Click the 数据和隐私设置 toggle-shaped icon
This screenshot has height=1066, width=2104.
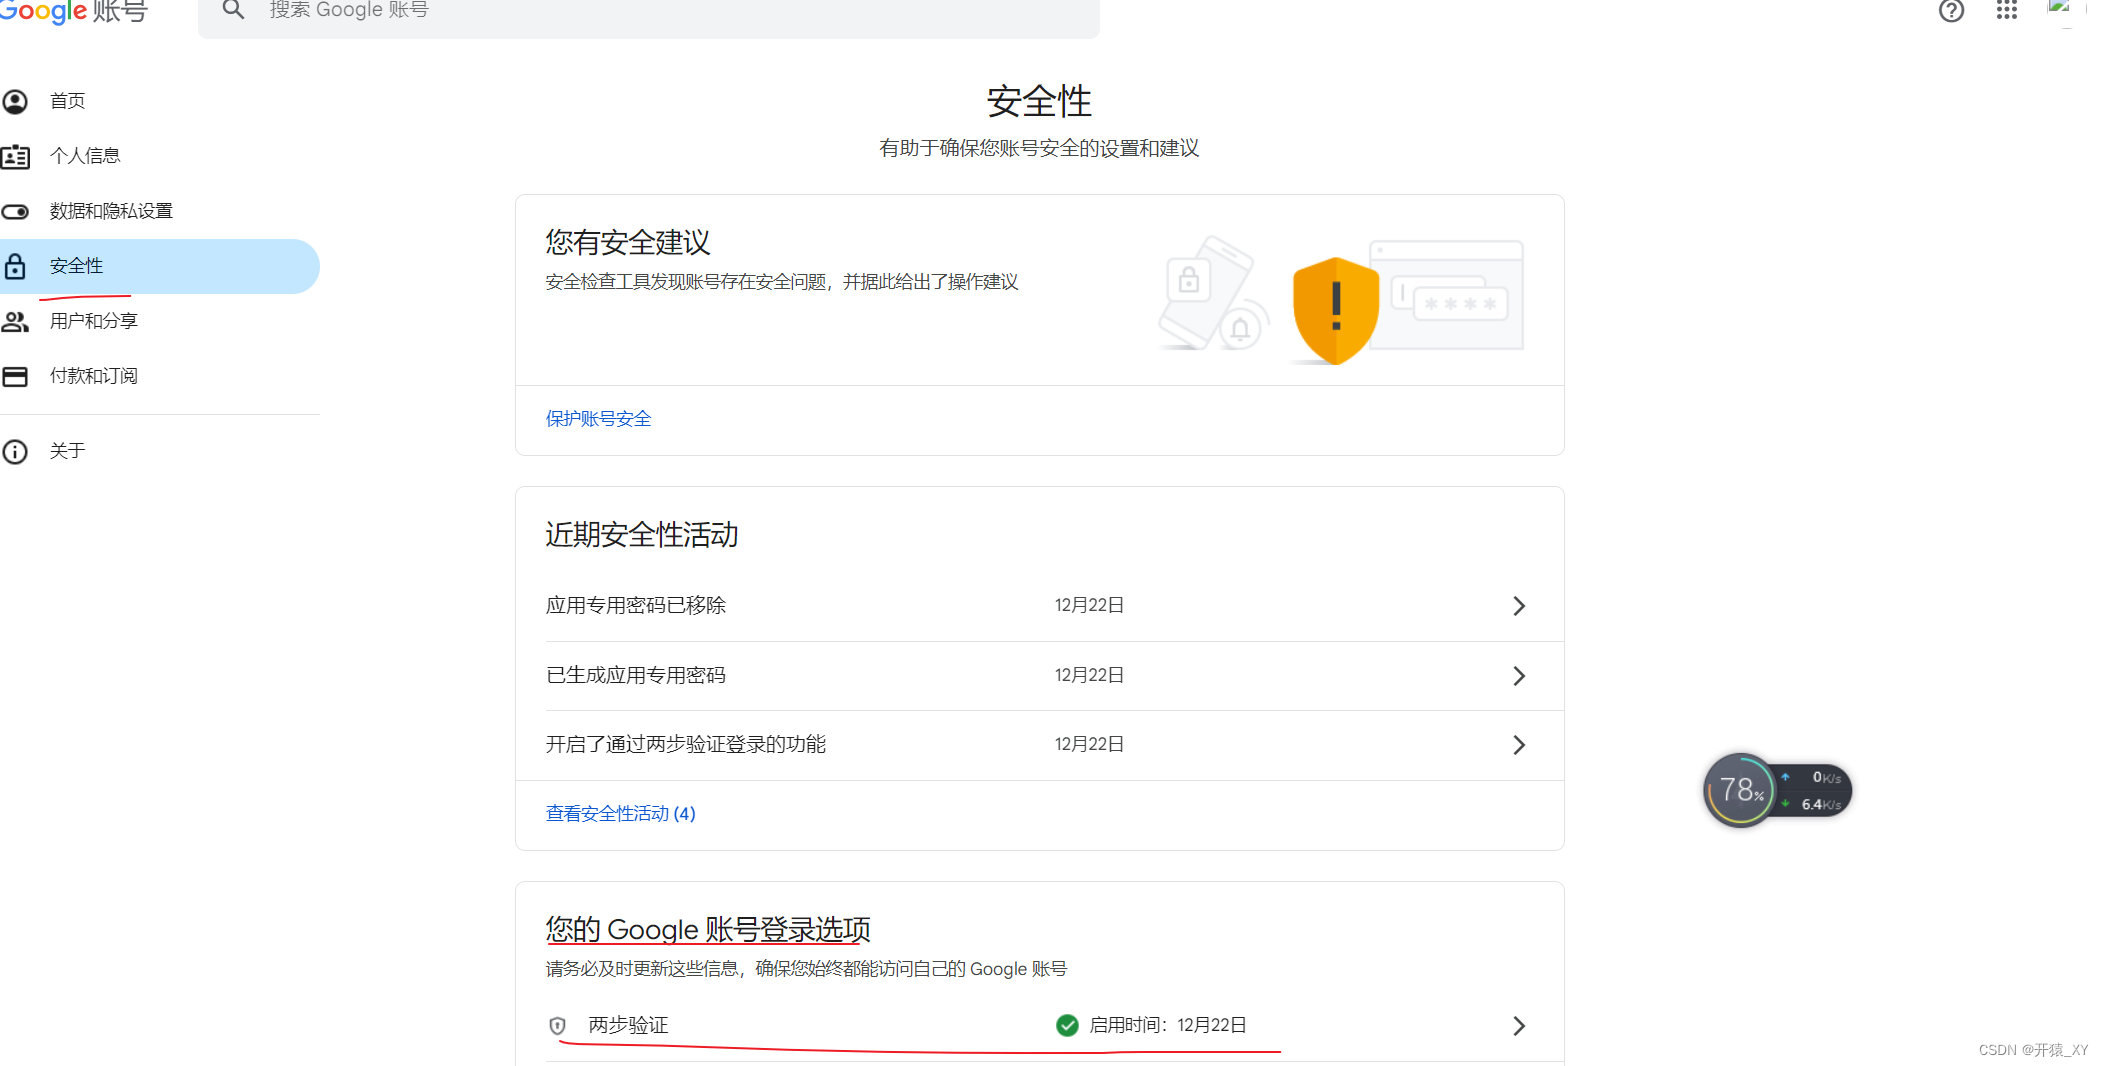tap(15, 211)
